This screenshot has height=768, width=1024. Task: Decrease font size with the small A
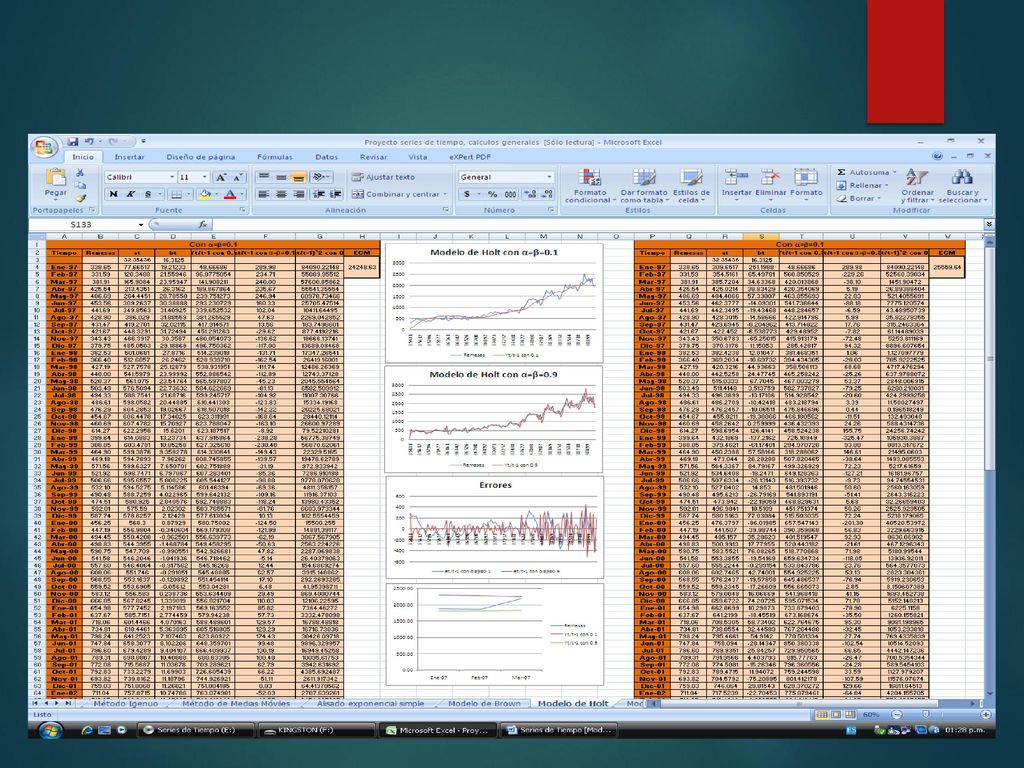pos(238,177)
